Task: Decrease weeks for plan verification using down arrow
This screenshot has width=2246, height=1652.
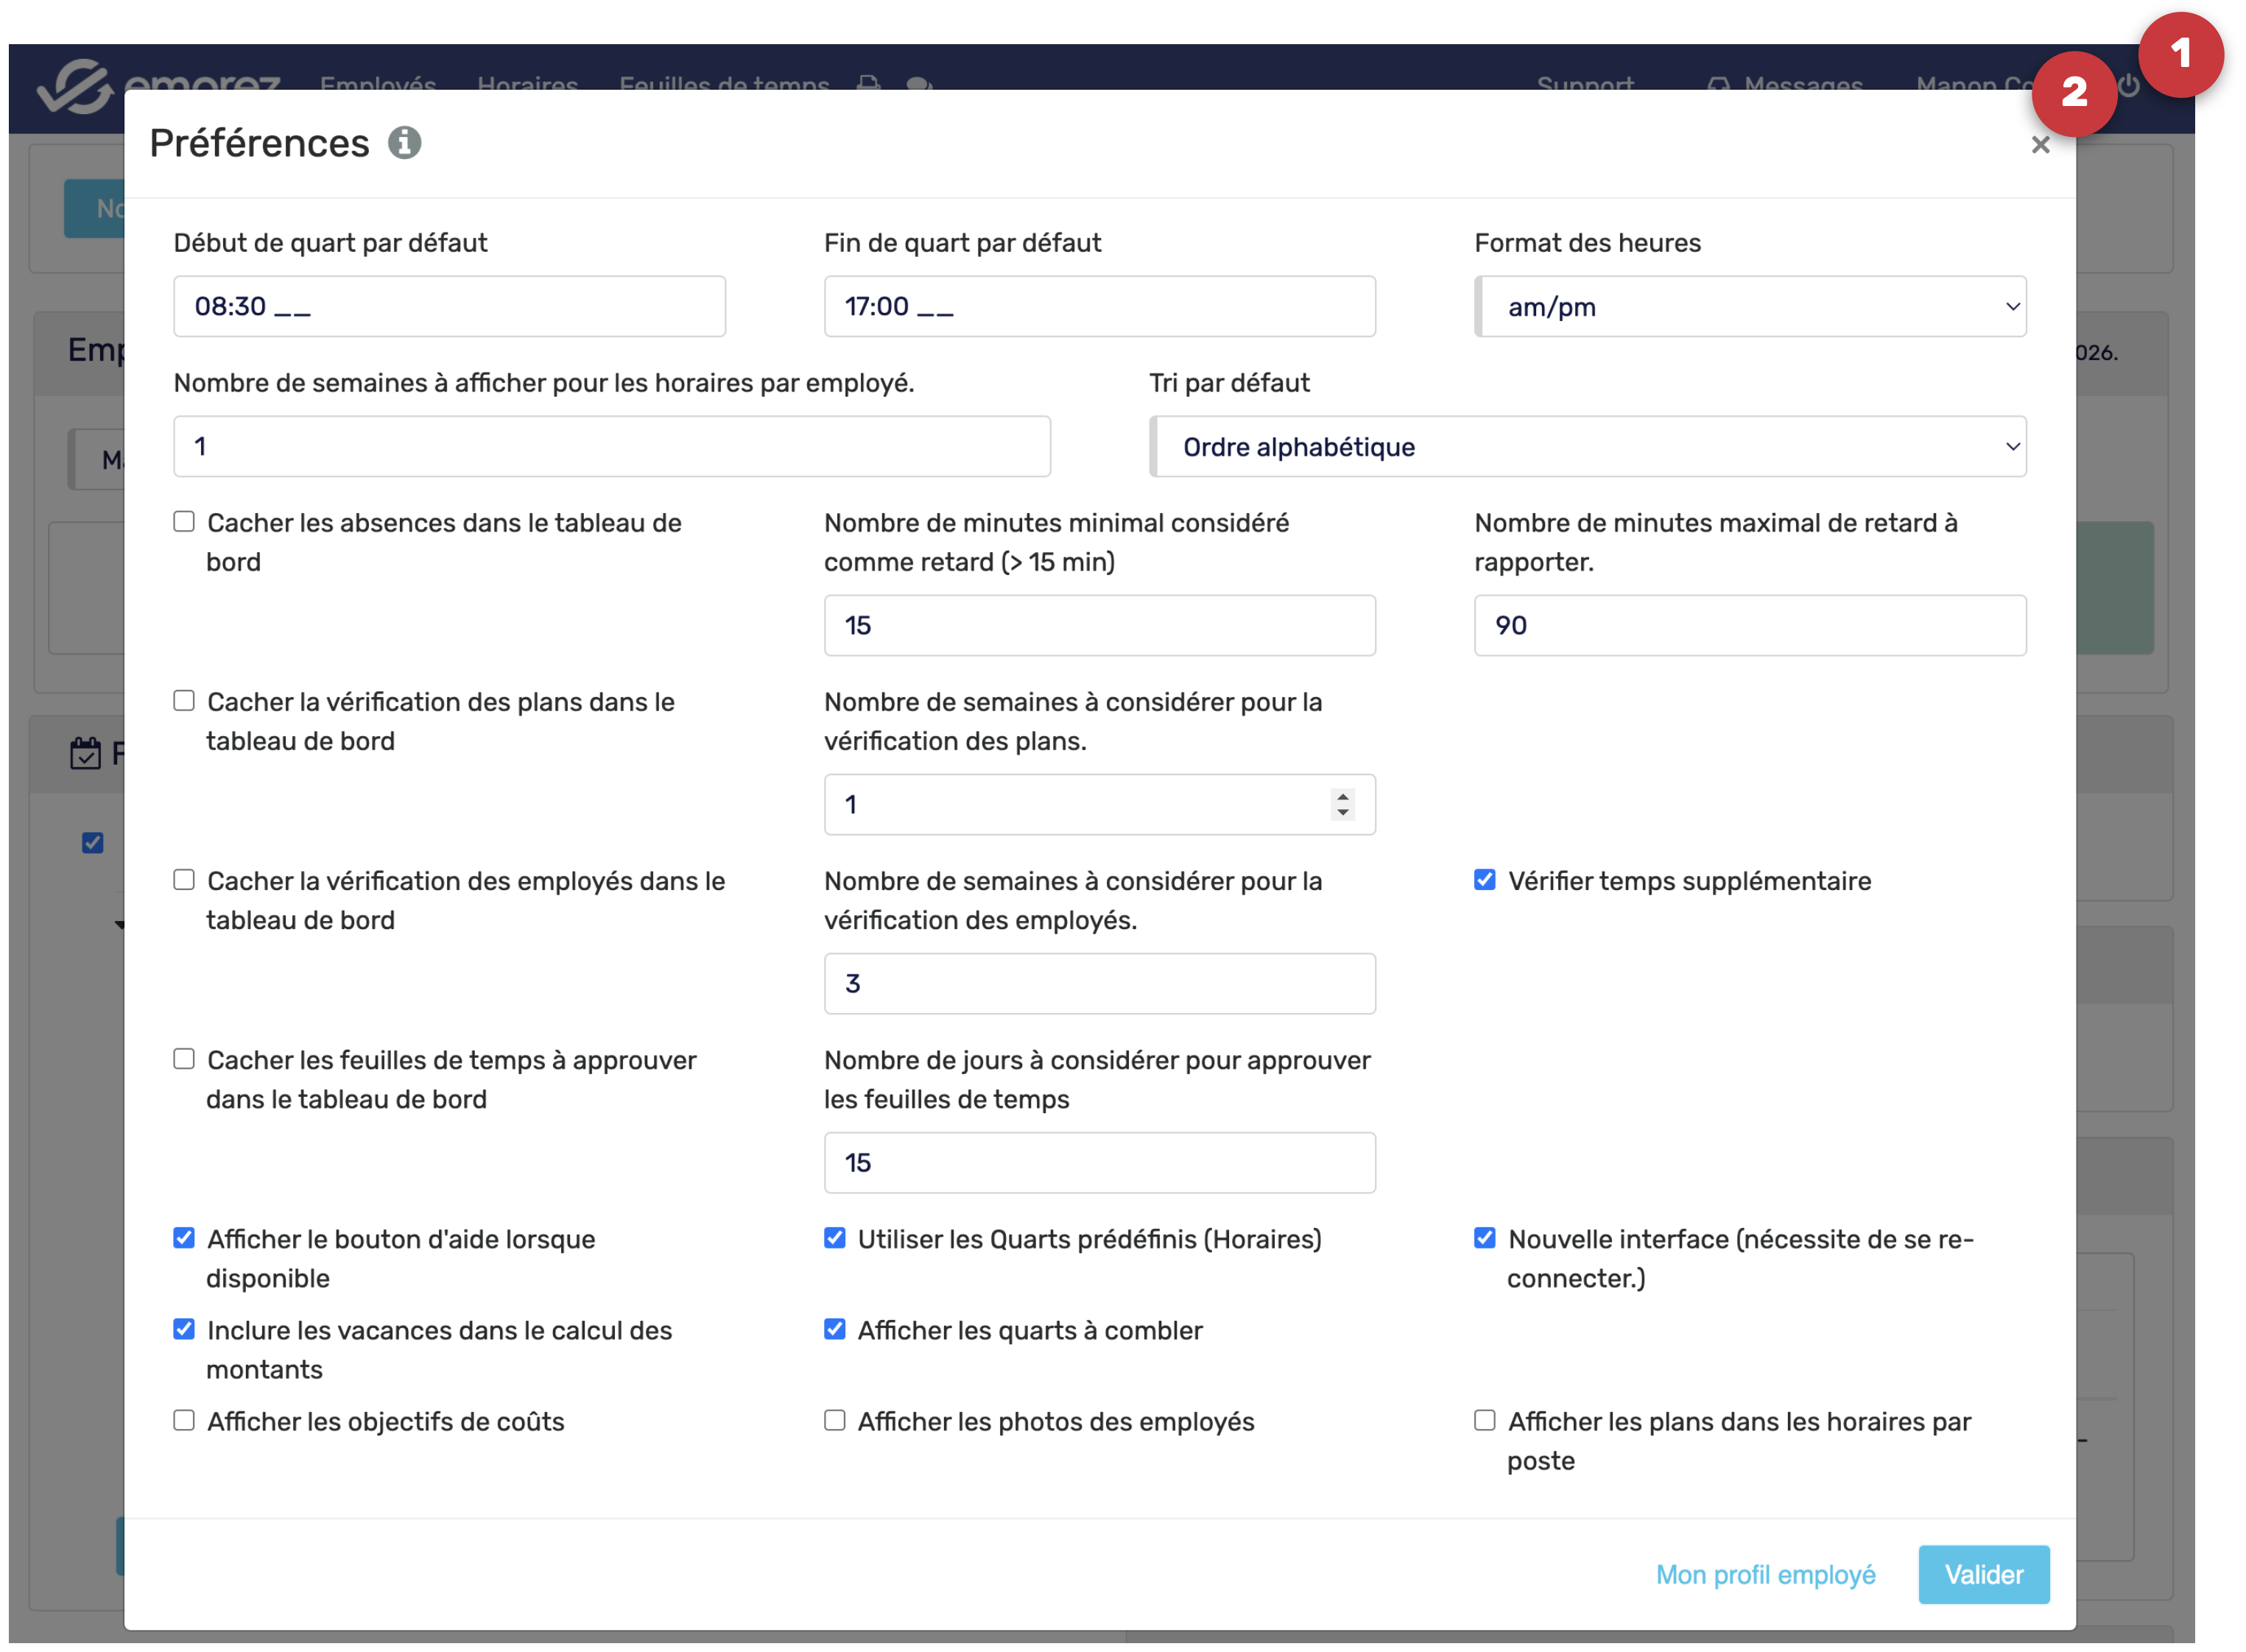Action: [x=1342, y=812]
